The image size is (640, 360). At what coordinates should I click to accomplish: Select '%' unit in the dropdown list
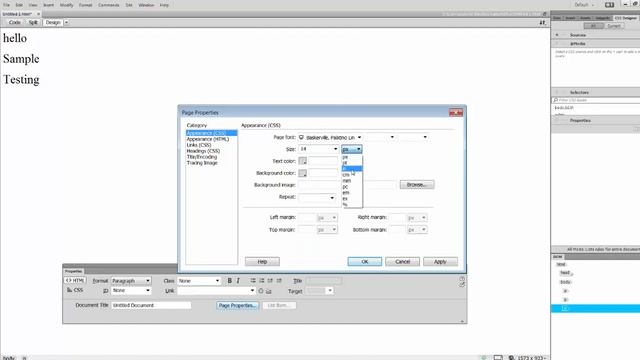tap(352, 204)
